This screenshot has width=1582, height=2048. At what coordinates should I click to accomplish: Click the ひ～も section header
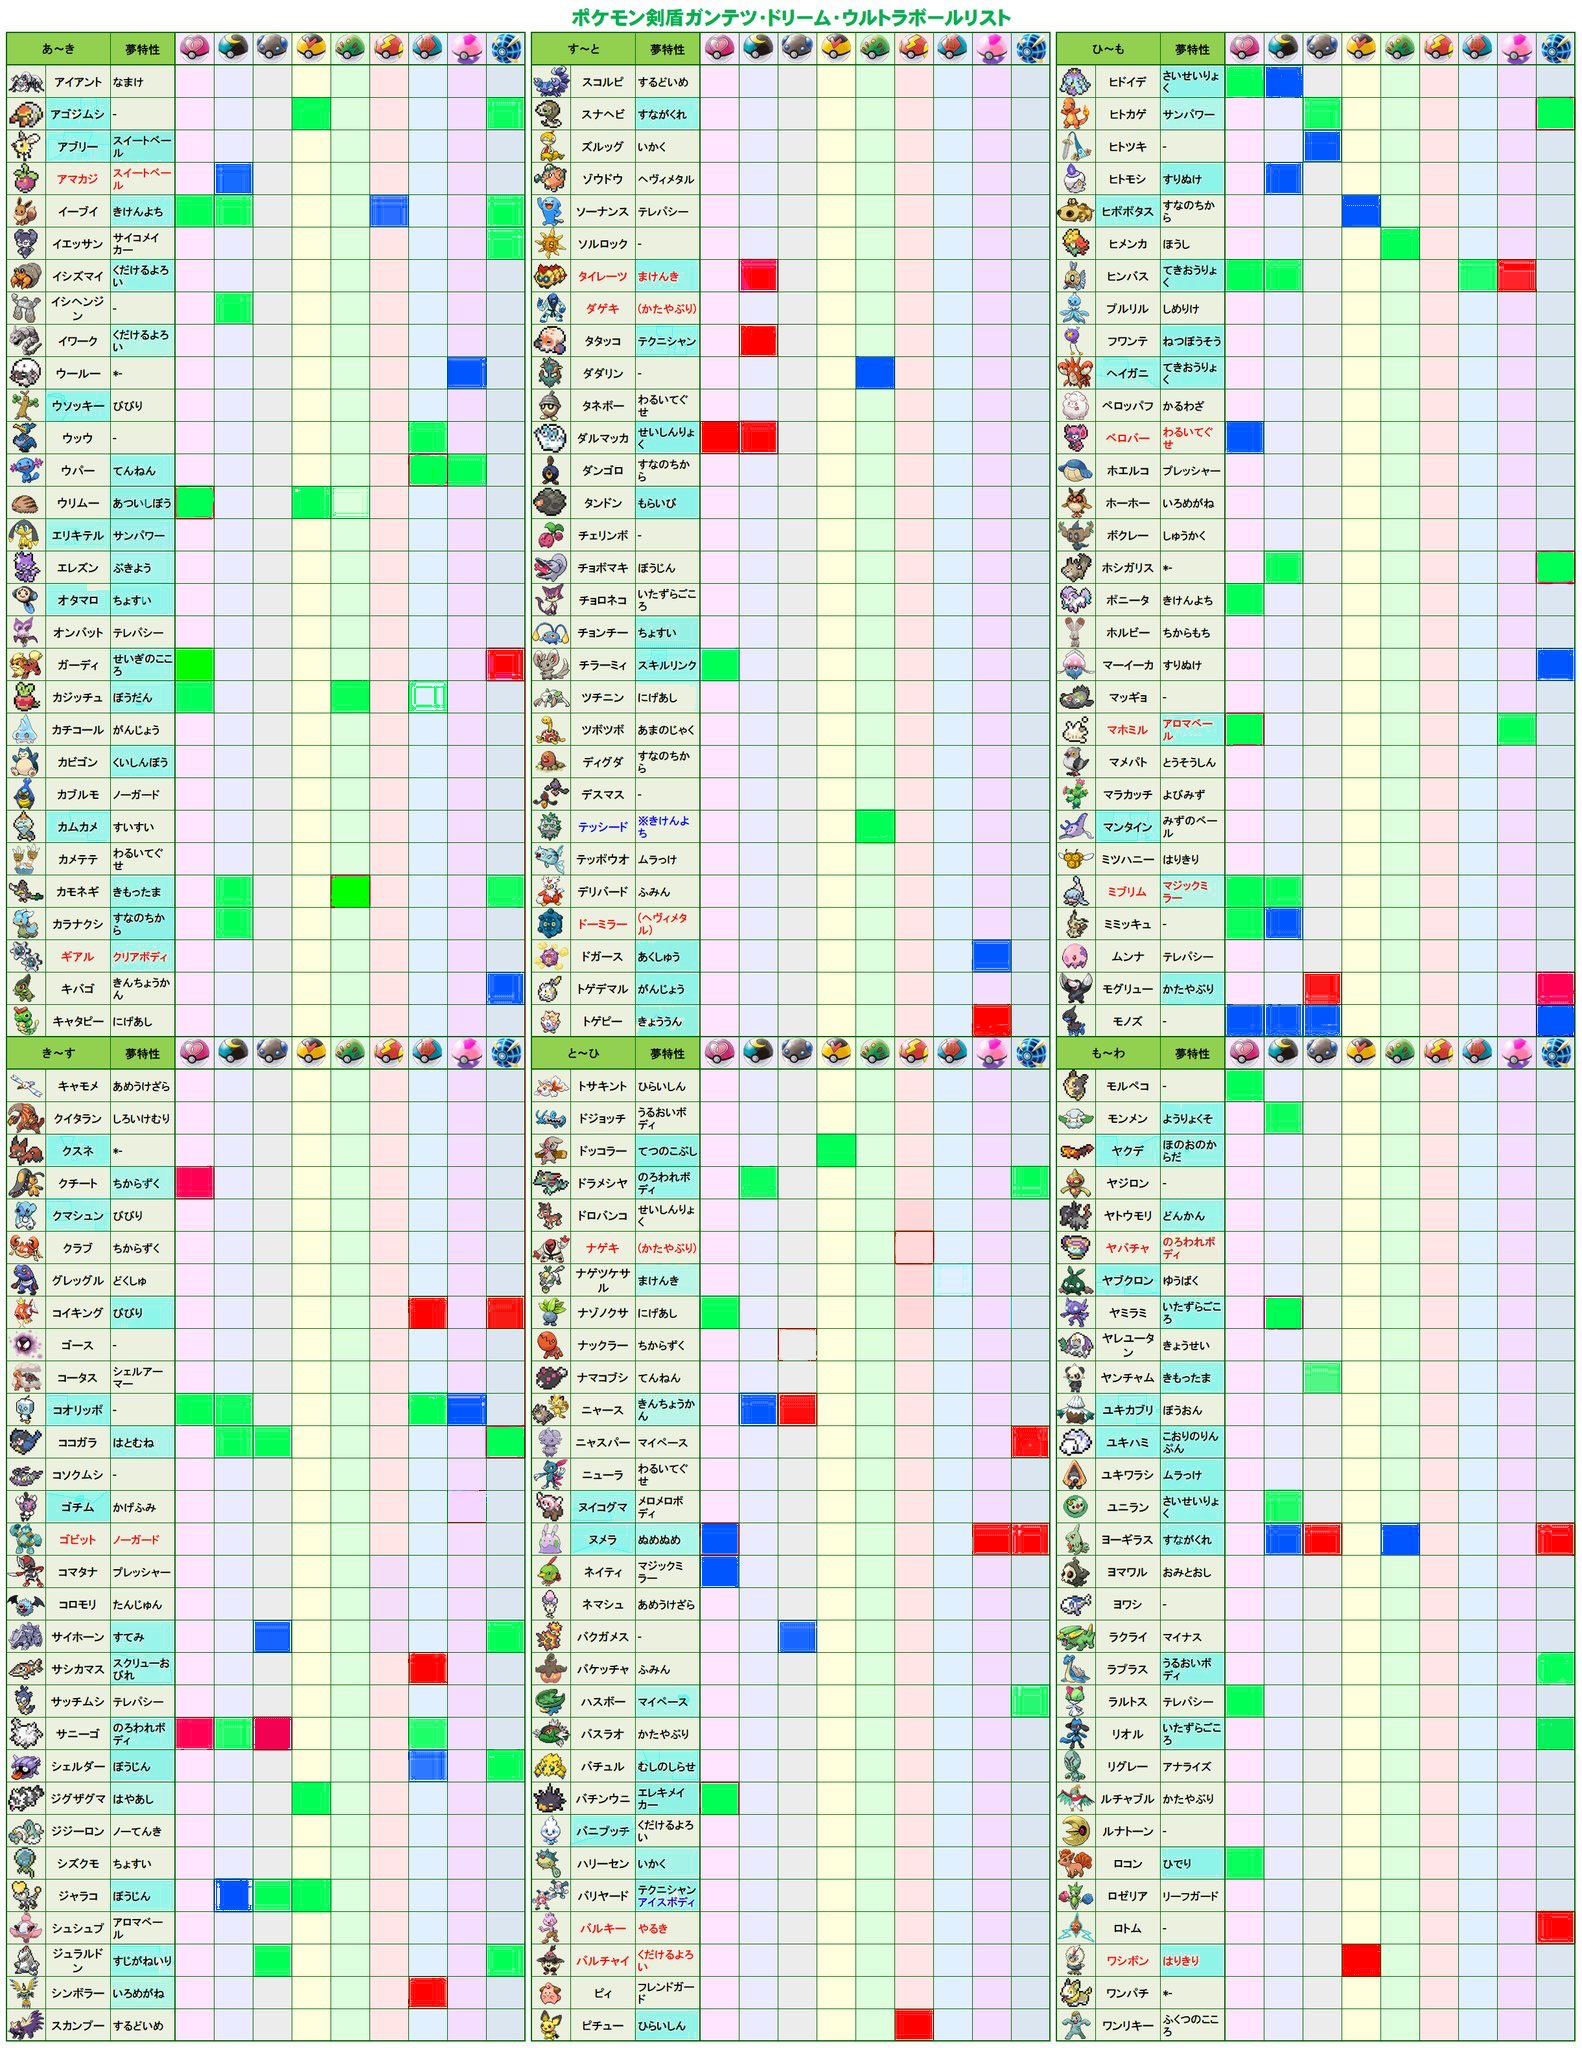(1108, 48)
